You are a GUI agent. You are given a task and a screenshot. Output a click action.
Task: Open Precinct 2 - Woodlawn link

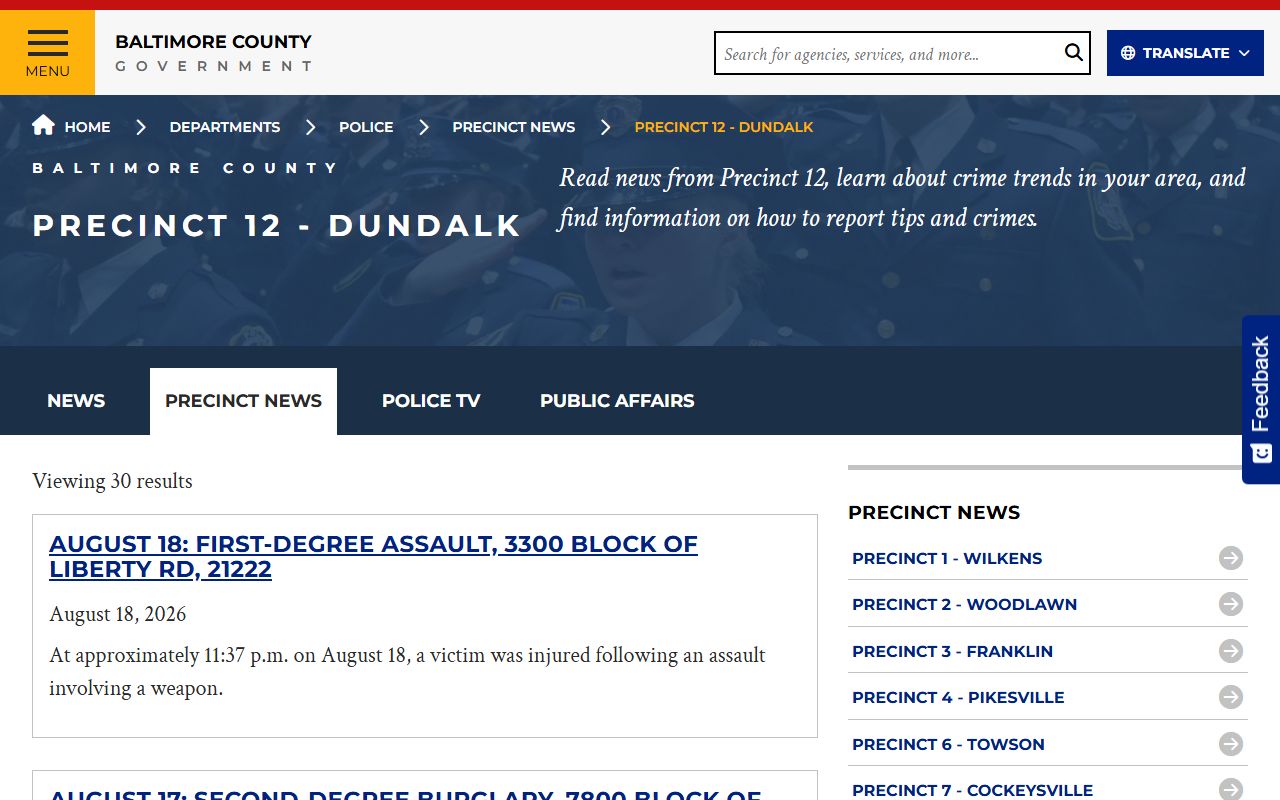pyautogui.click(x=964, y=604)
